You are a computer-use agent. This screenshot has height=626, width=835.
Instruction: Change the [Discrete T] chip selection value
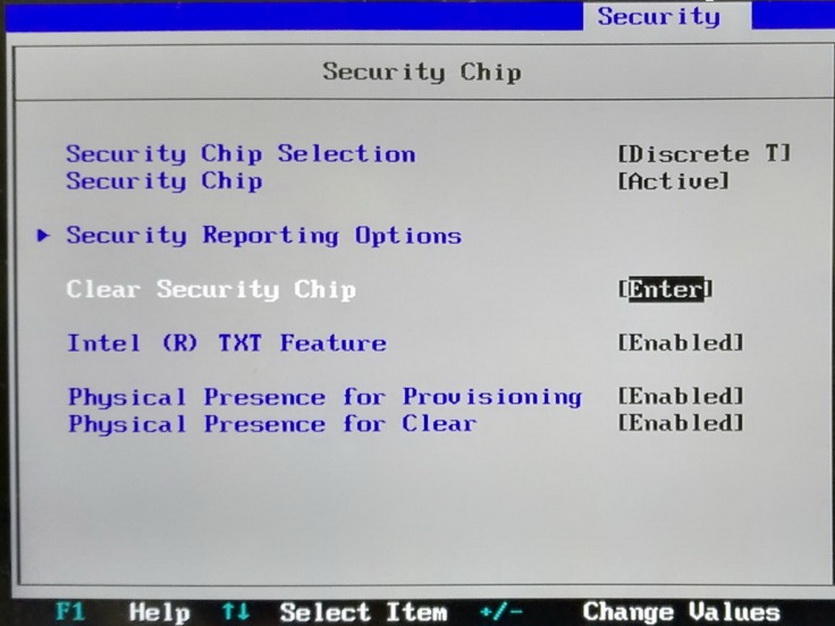tap(703, 154)
